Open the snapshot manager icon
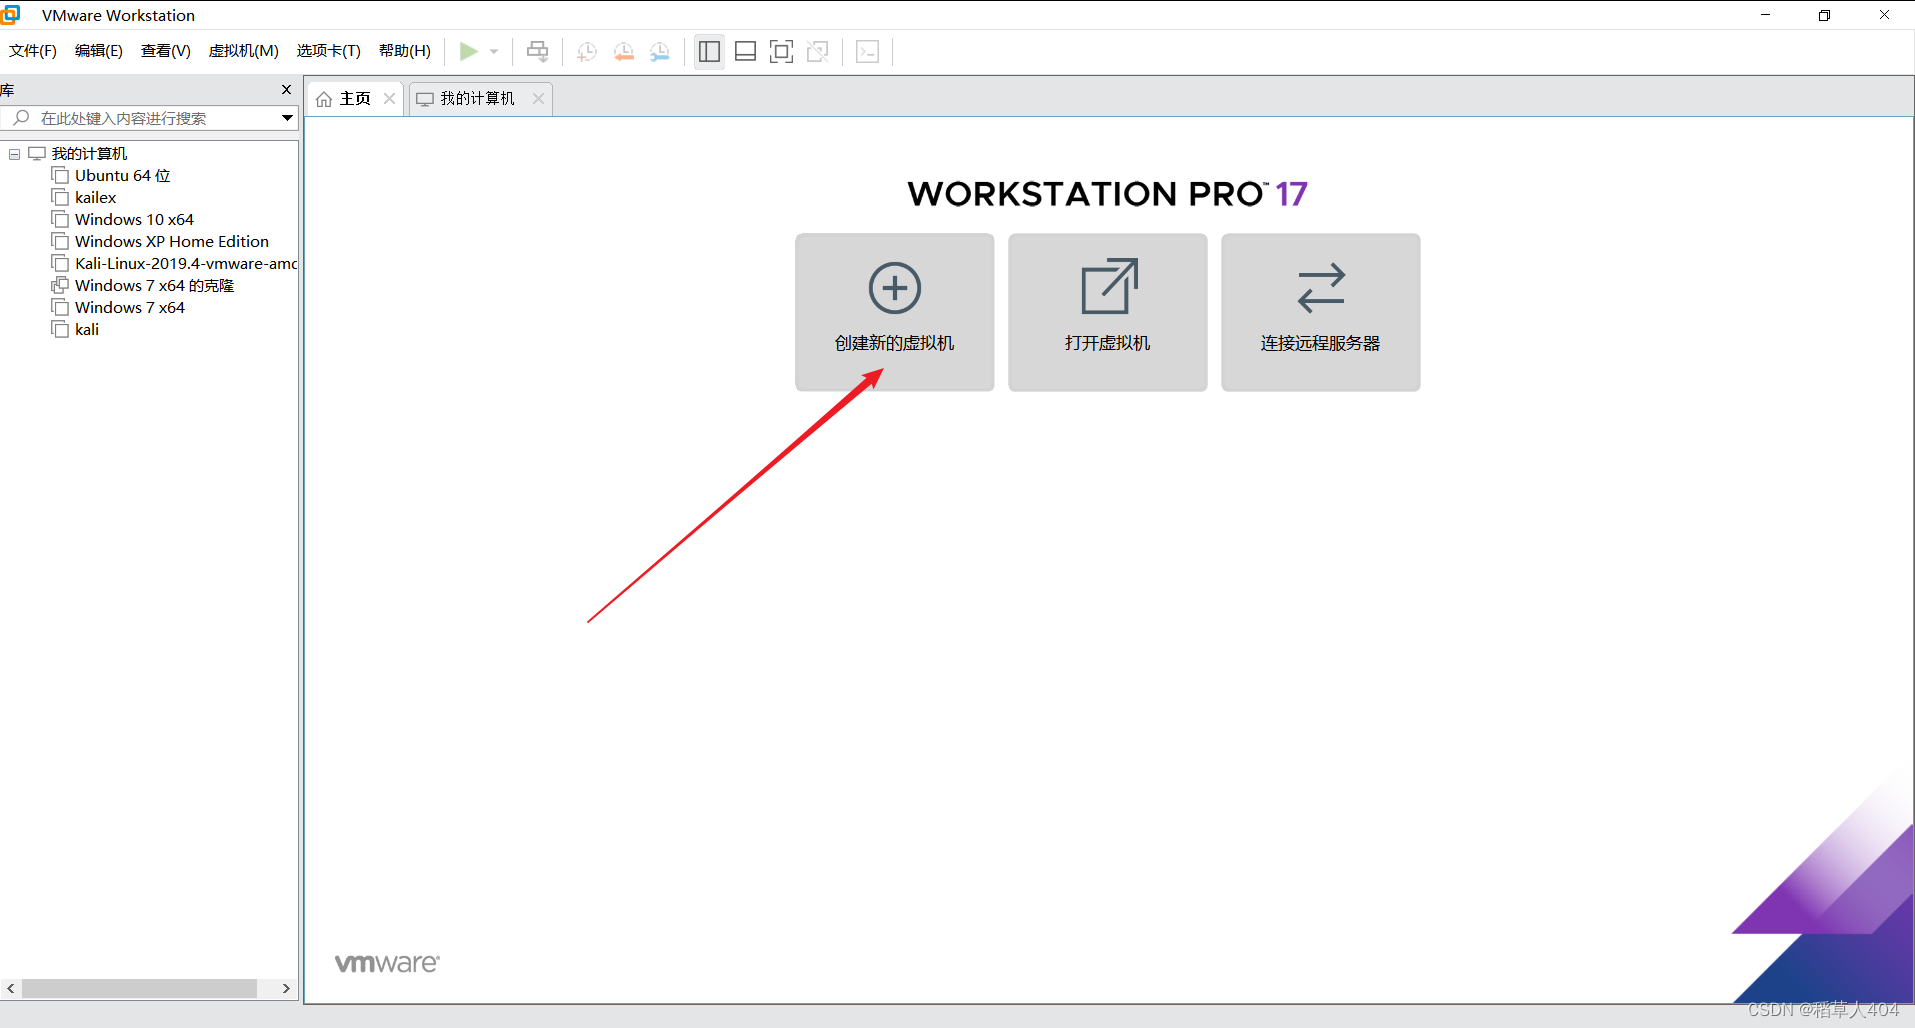 tap(660, 51)
